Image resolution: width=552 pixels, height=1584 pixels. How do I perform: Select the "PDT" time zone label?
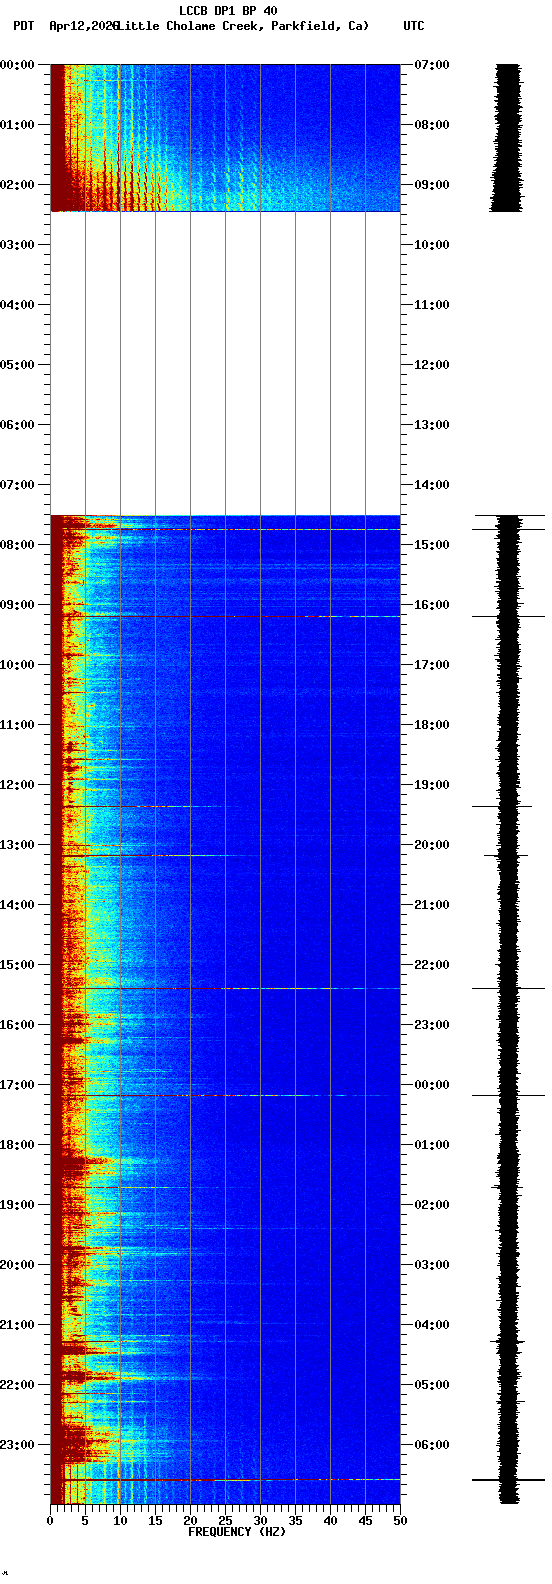point(23,26)
